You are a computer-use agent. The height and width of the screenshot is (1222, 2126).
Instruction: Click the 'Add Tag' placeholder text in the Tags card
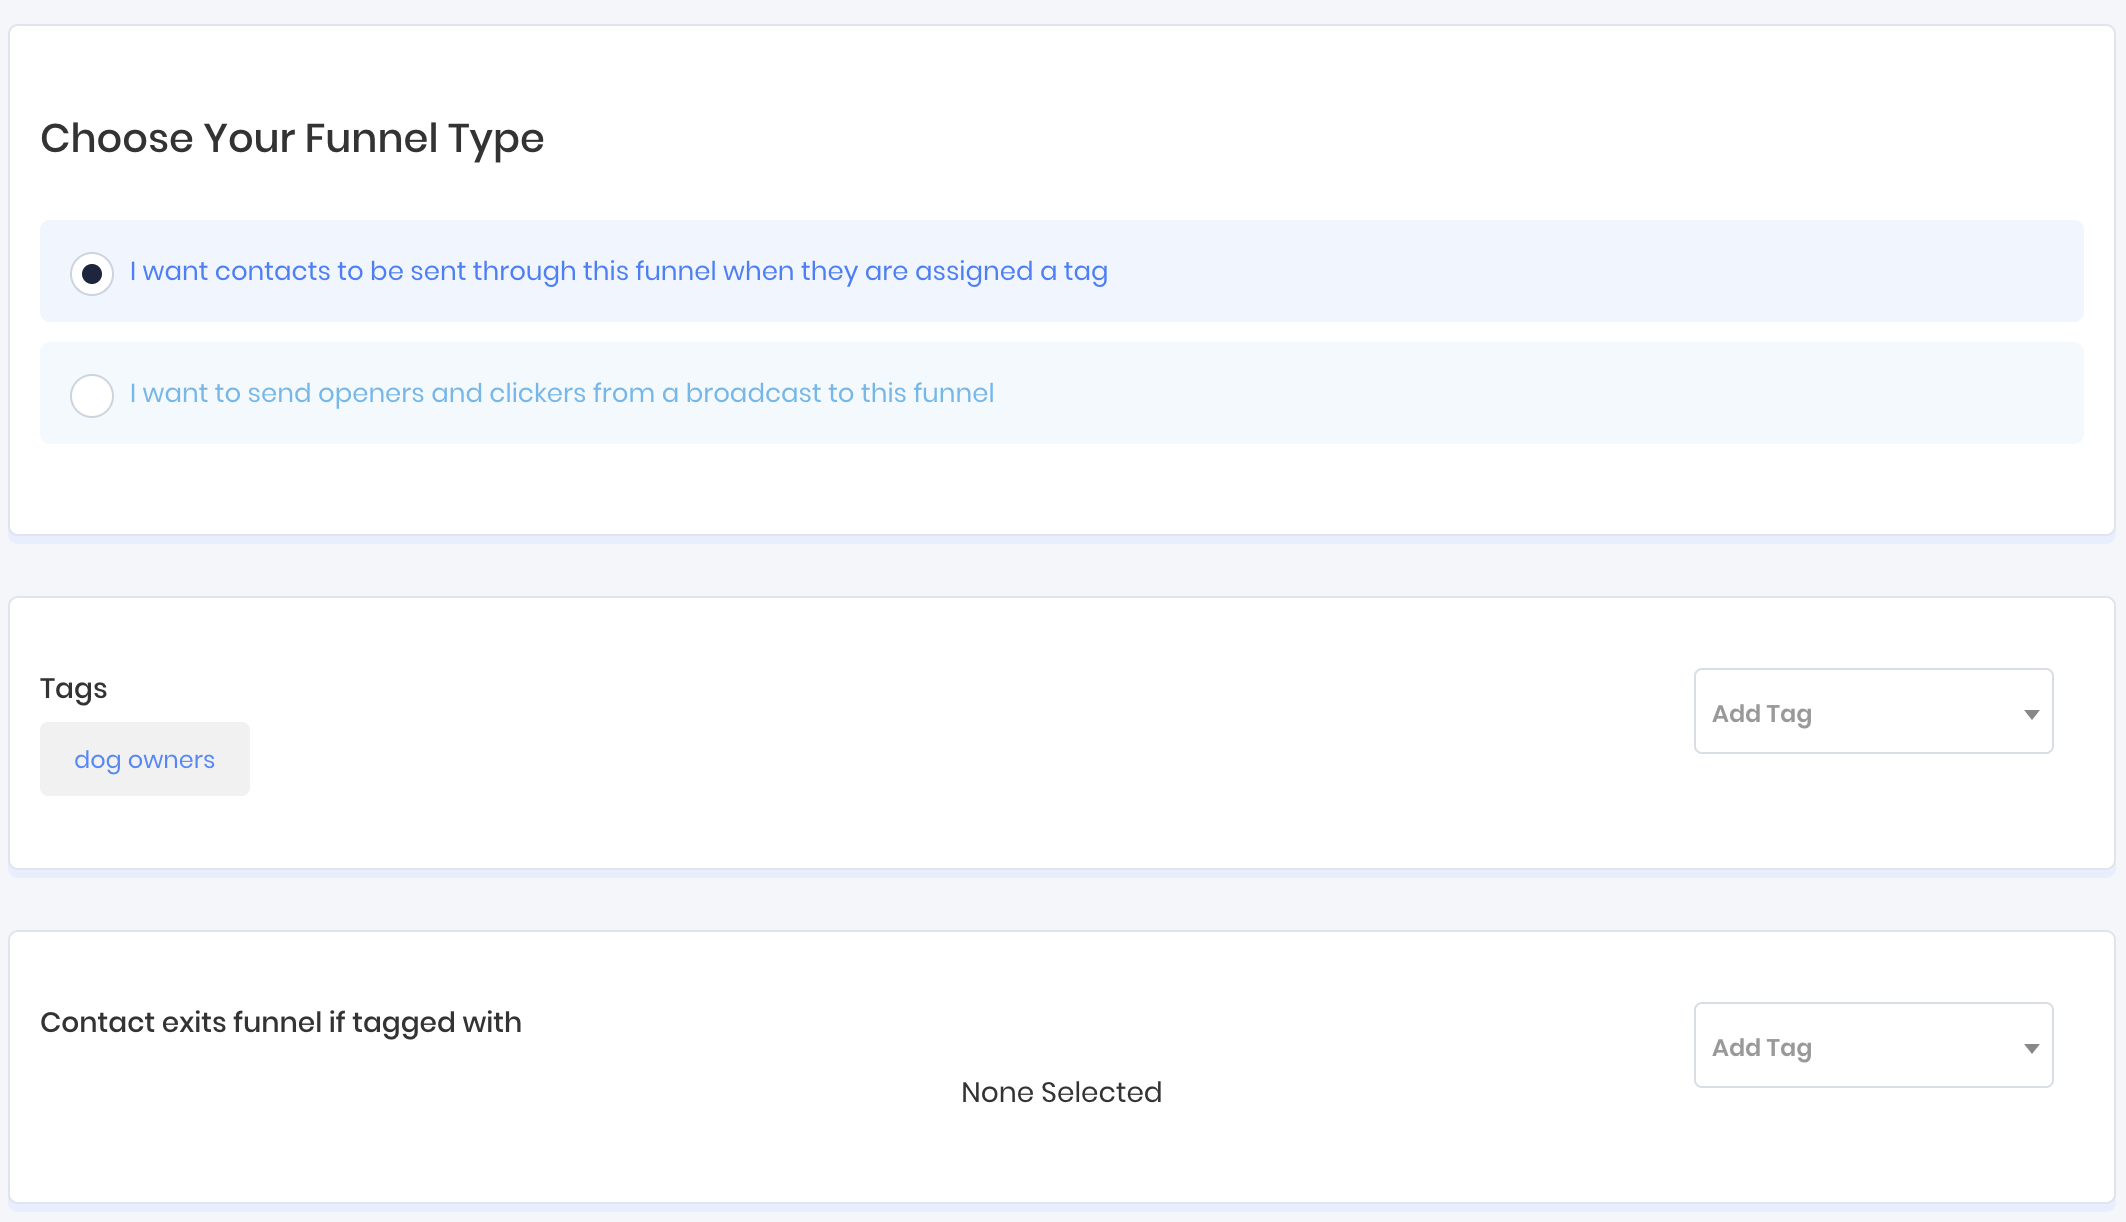click(1761, 714)
